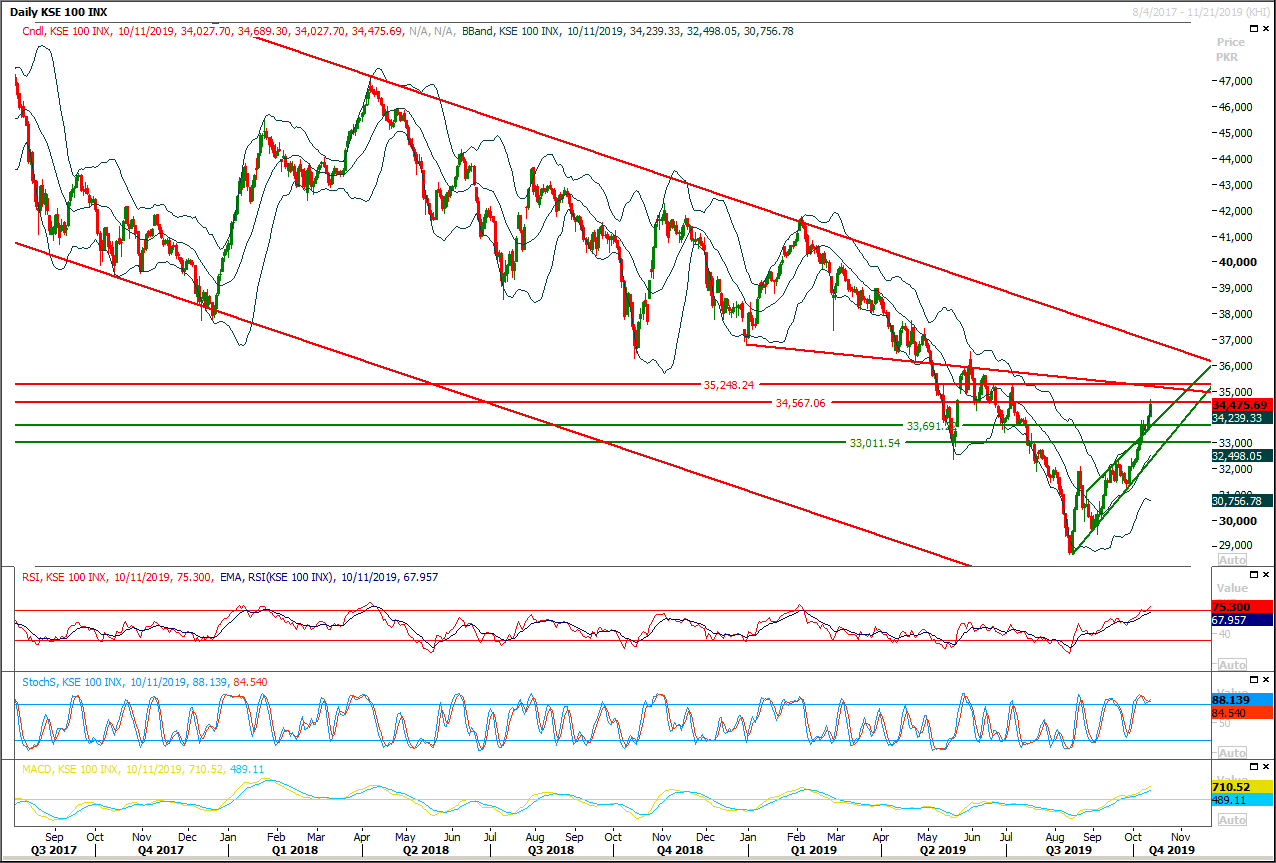1276x863 pixels.
Task: Click the 34,239.33 upper band value tag
Action: click(1241, 418)
